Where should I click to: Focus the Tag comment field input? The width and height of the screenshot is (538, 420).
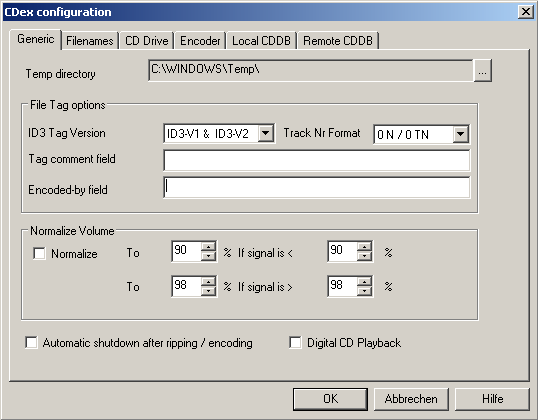tap(317, 160)
